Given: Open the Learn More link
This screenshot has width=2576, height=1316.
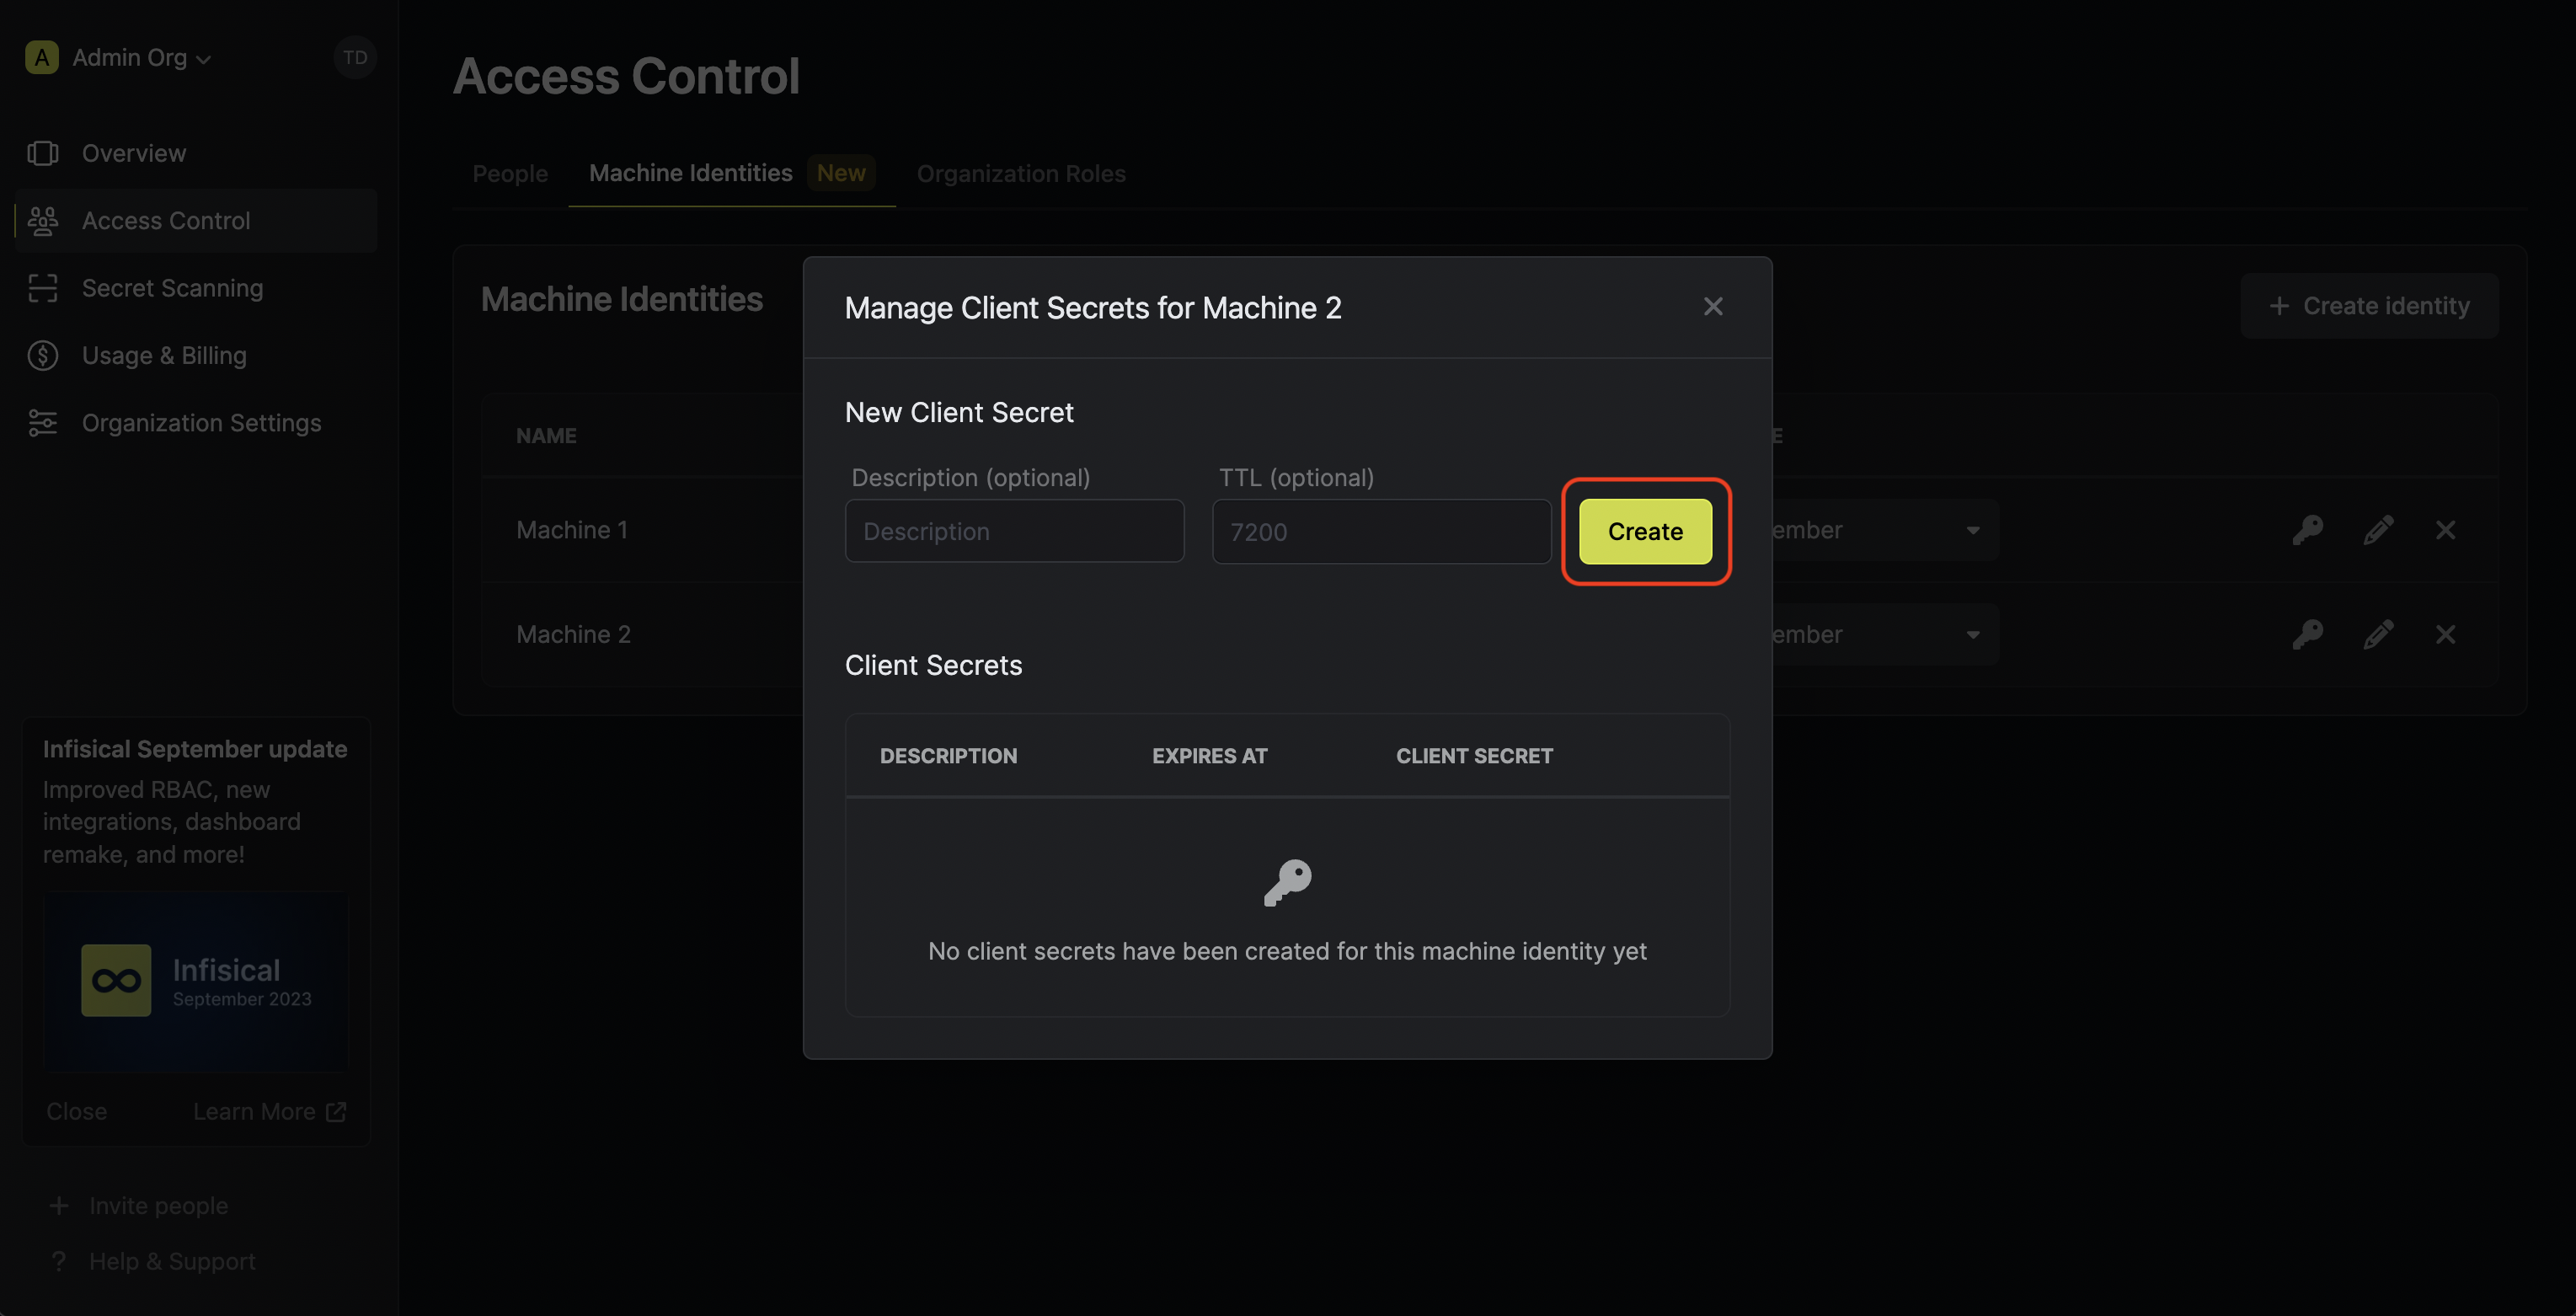Looking at the screenshot, I should [x=269, y=1111].
